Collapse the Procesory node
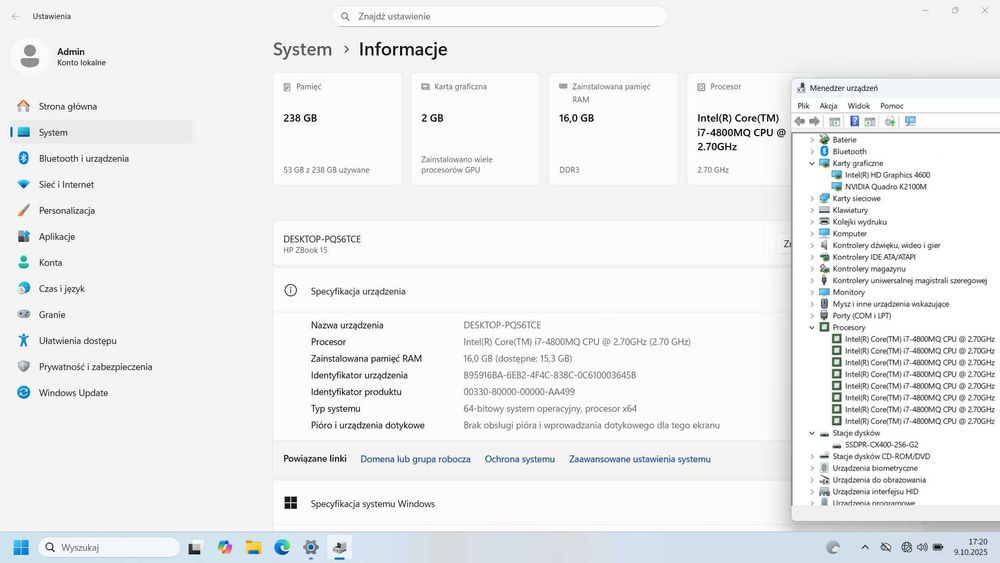1000x563 pixels. point(812,327)
